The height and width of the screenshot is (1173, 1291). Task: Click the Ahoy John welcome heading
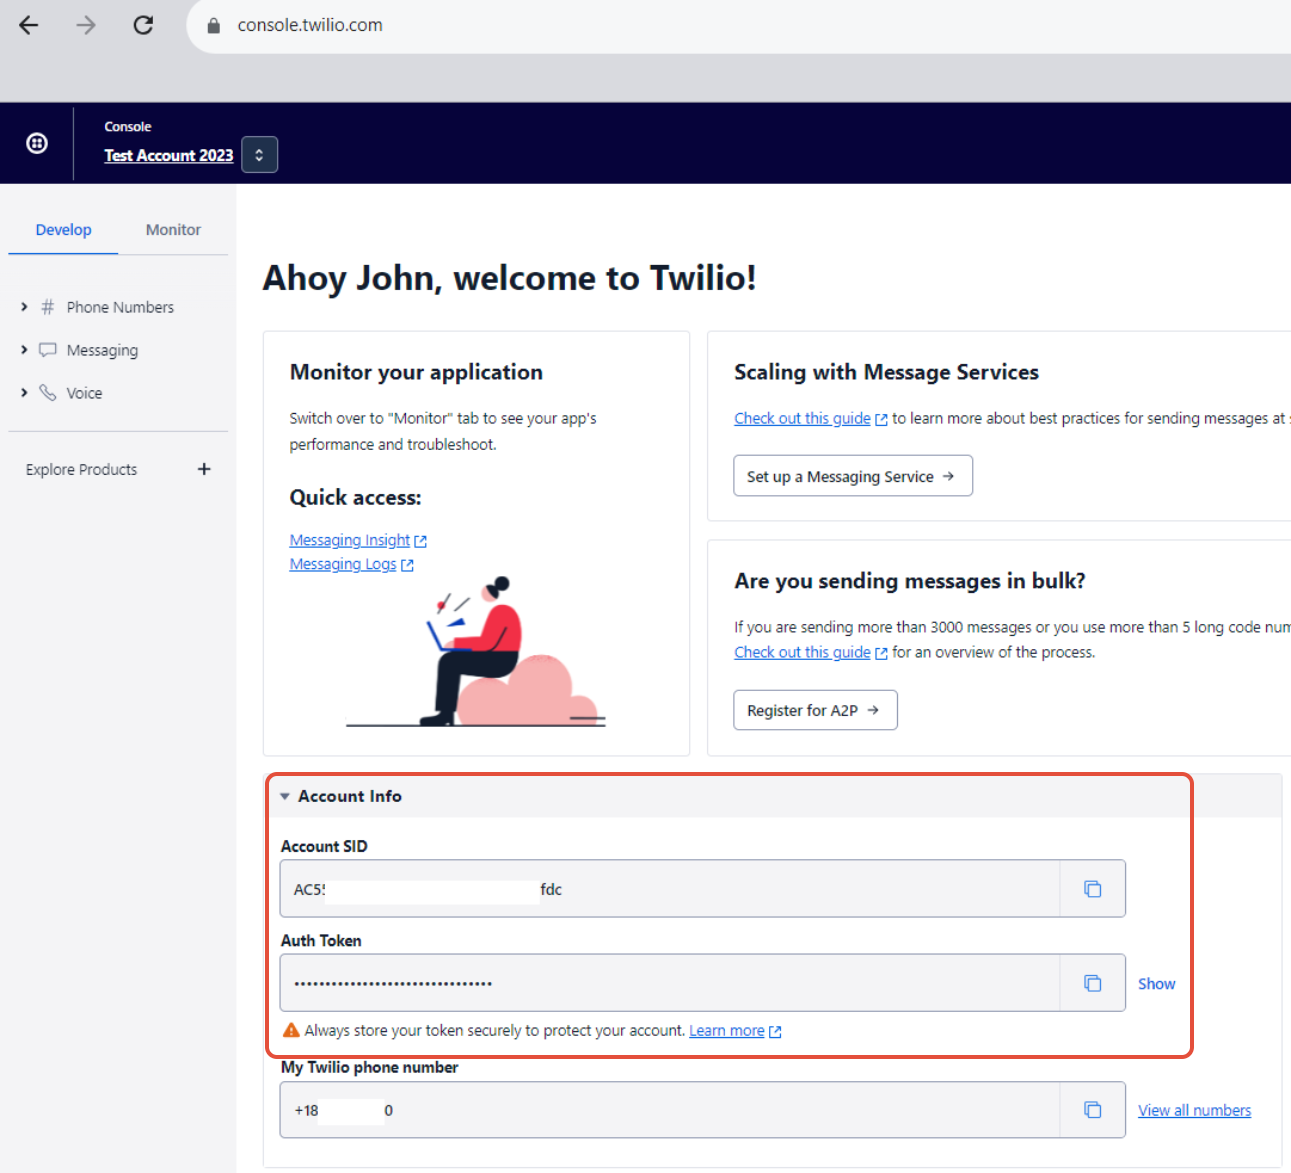[x=509, y=278]
